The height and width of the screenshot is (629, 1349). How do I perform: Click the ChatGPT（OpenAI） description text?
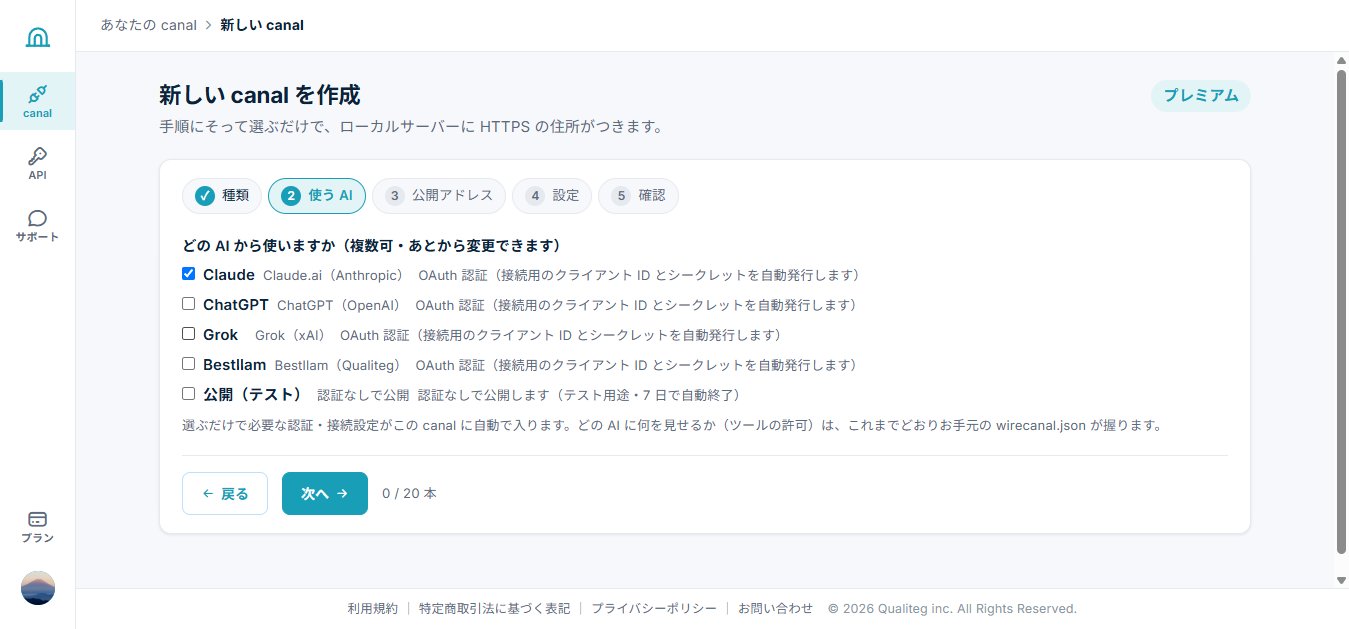pyautogui.click(x=338, y=305)
